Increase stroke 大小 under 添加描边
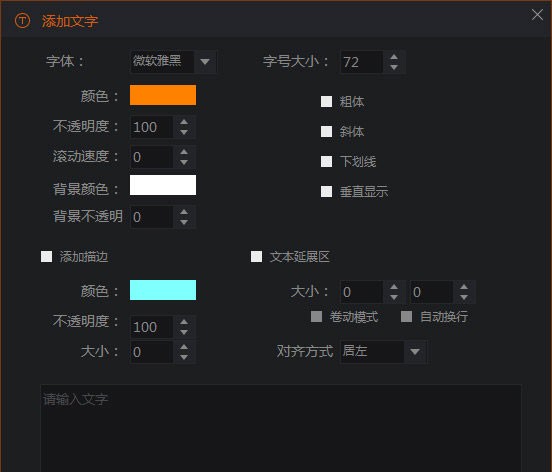The image size is (552, 472). [184, 347]
